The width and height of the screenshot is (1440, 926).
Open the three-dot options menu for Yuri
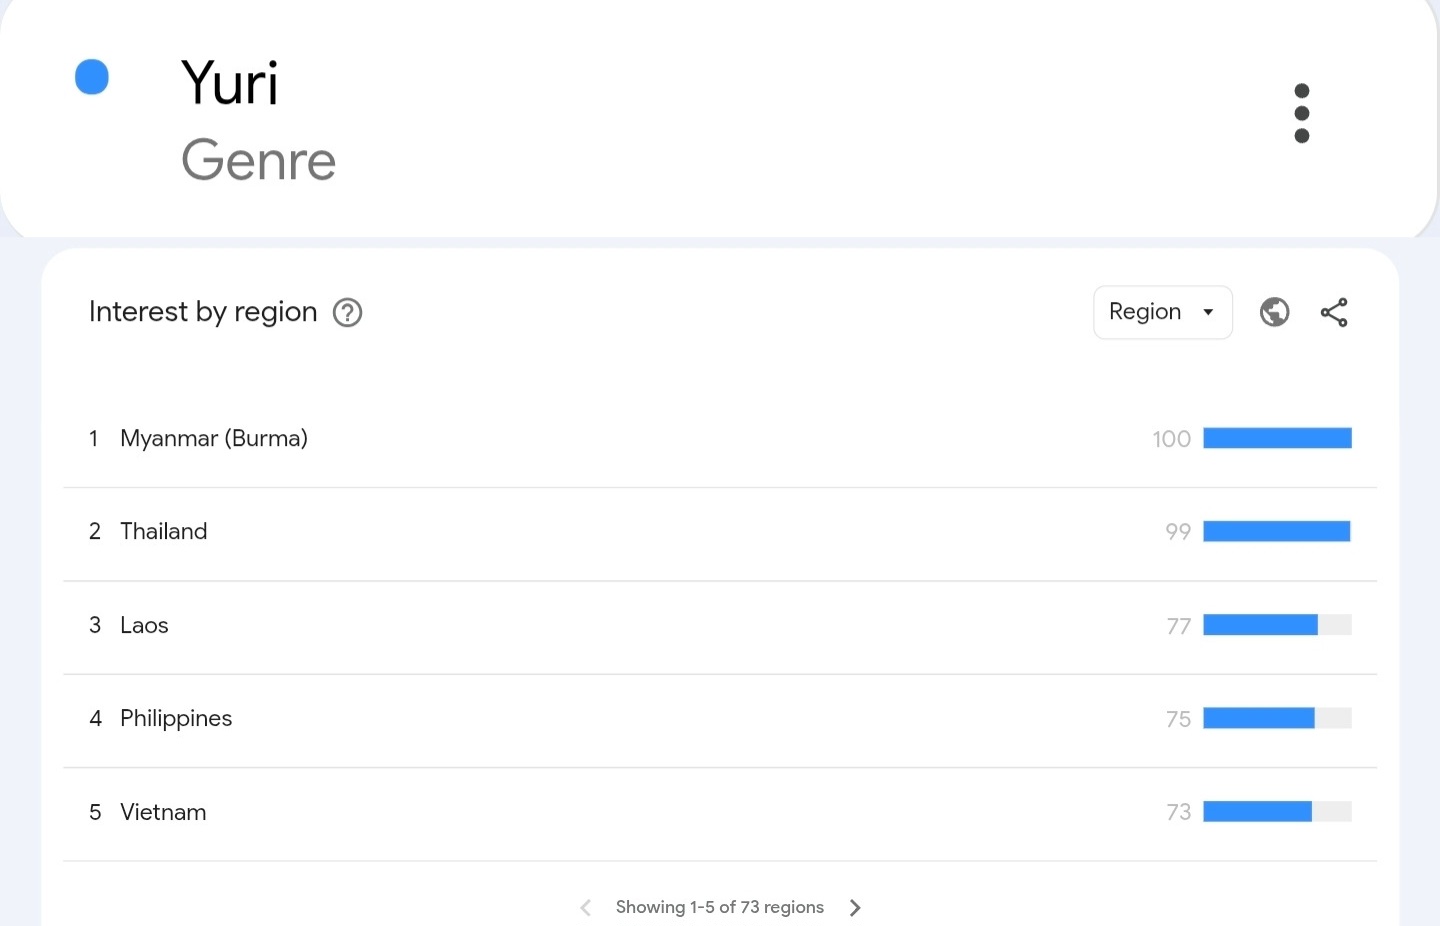pyautogui.click(x=1301, y=113)
